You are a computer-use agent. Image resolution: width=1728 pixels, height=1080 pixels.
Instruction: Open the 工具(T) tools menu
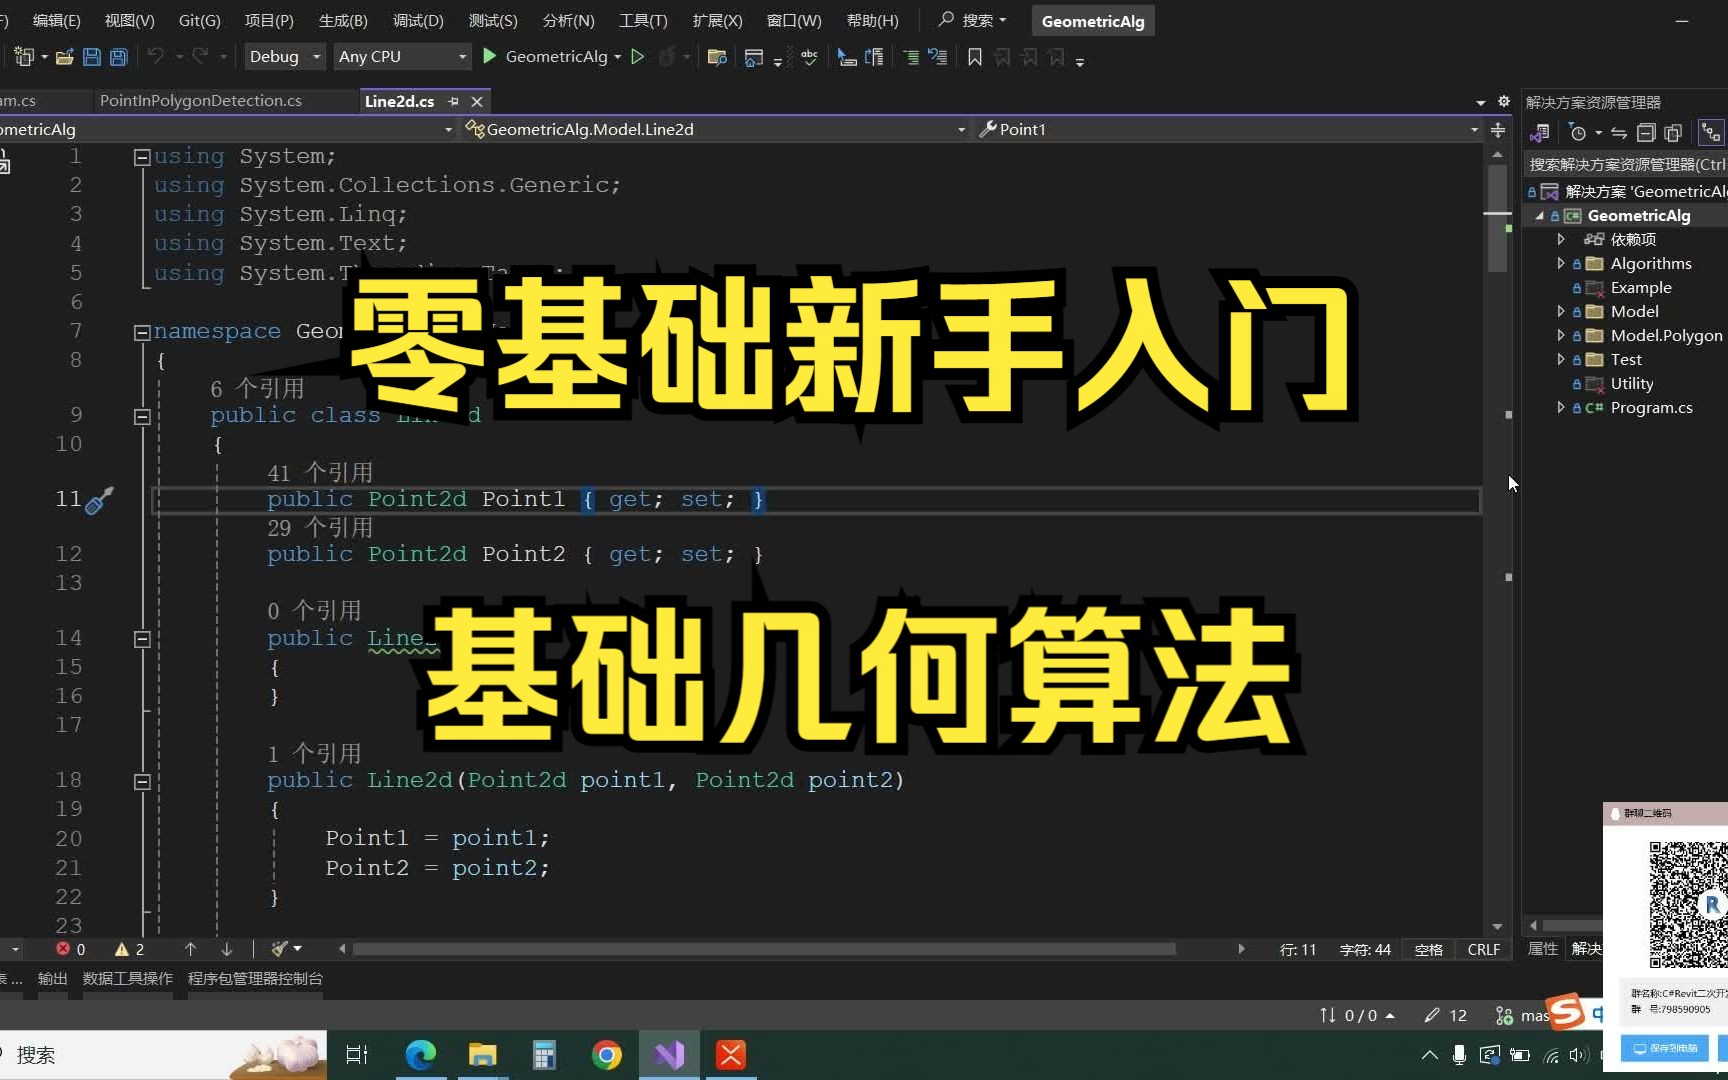pos(643,20)
